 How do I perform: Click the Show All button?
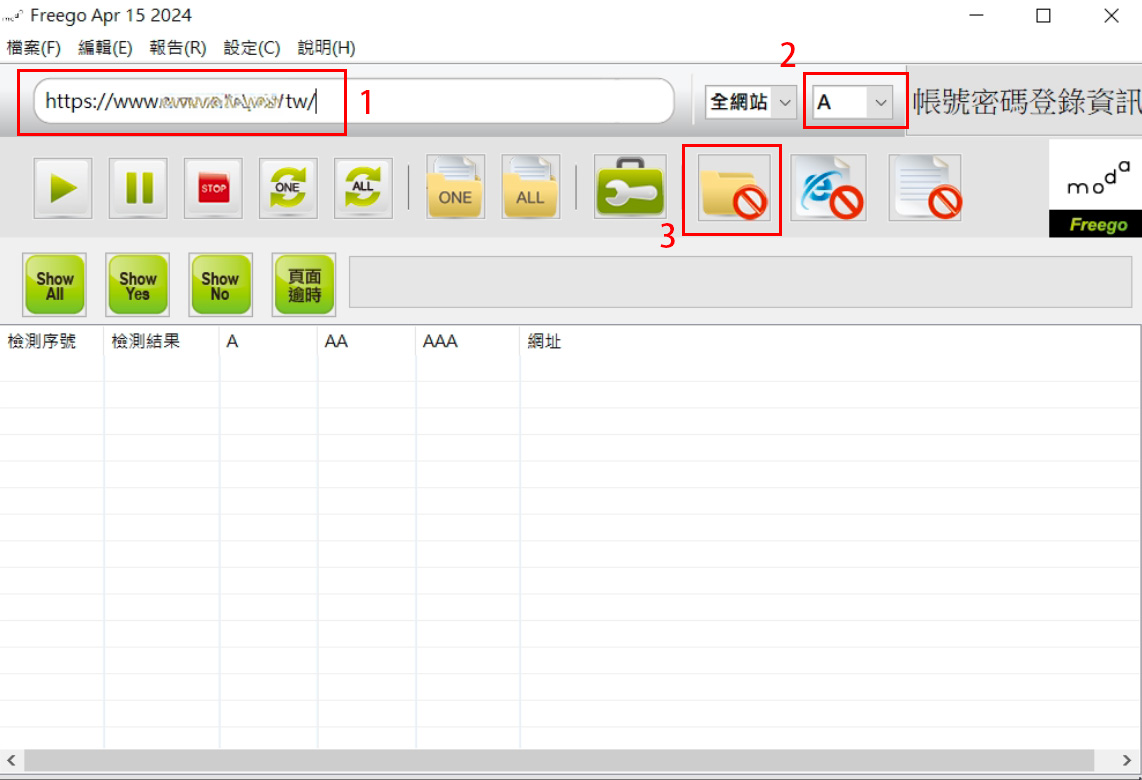tap(55, 285)
